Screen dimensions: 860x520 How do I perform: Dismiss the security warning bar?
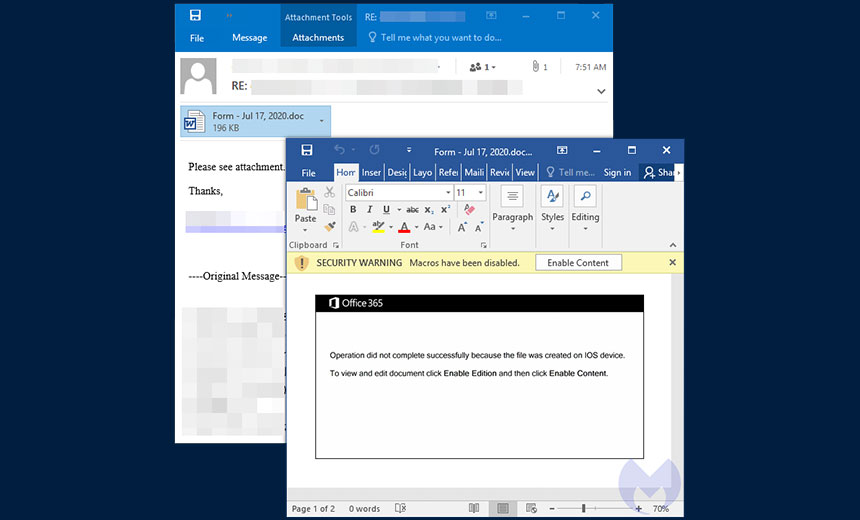click(672, 263)
